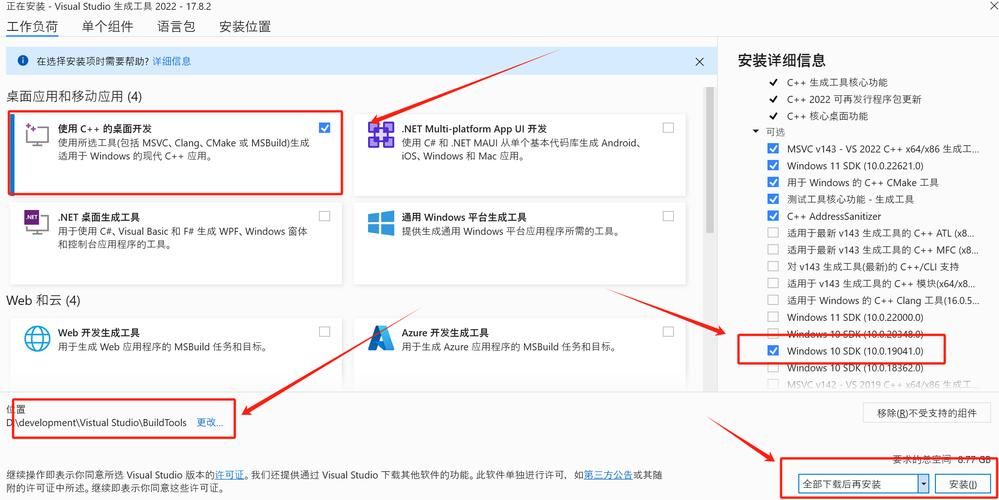999x500 pixels.
Task: Click the 安装详细信息 heading
Action: pyautogui.click(x=782, y=61)
